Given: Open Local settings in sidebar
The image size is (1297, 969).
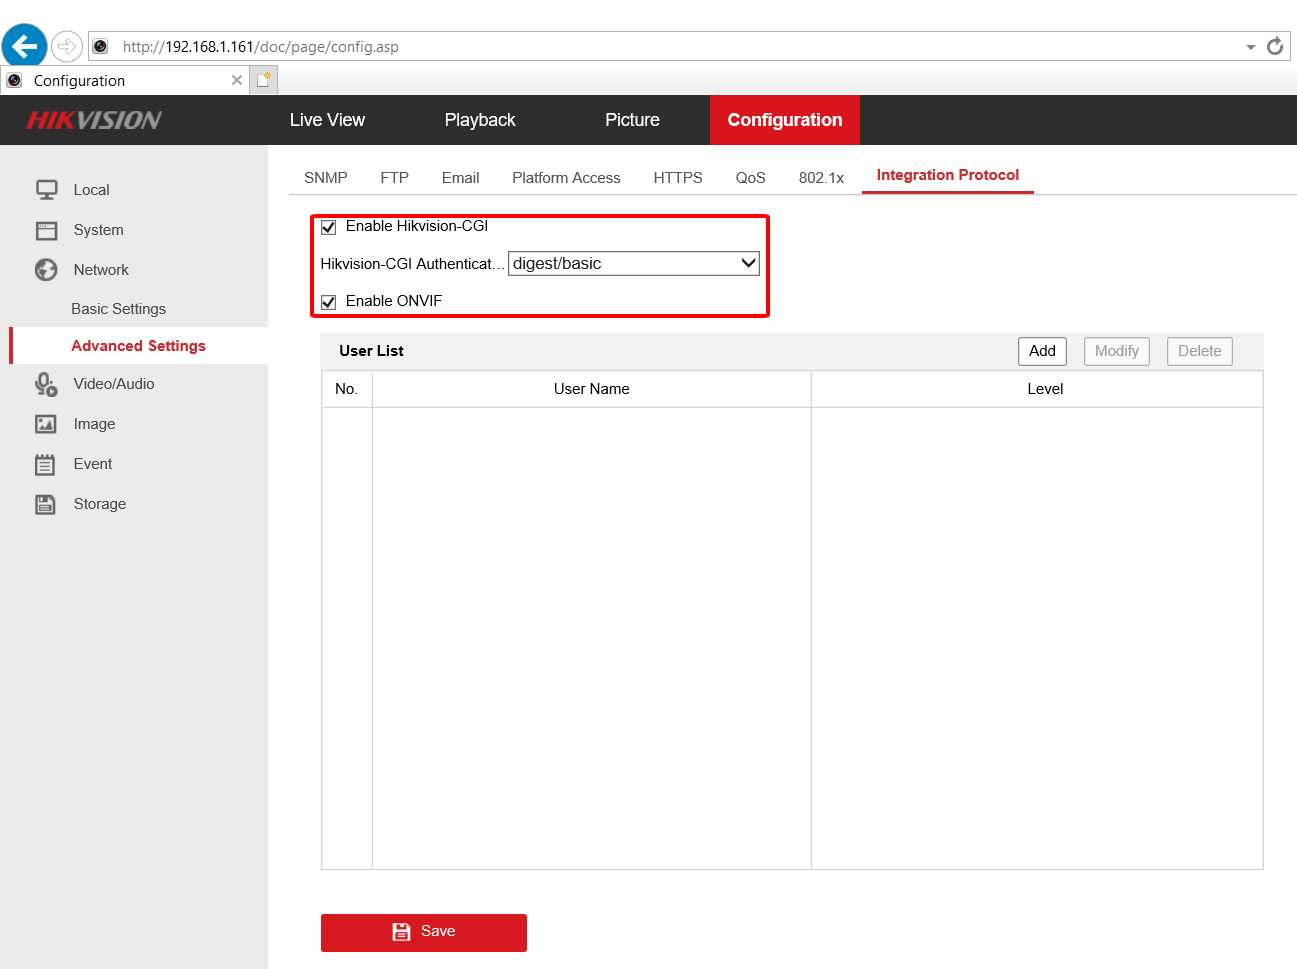Looking at the screenshot, I should tap(91, 190).
